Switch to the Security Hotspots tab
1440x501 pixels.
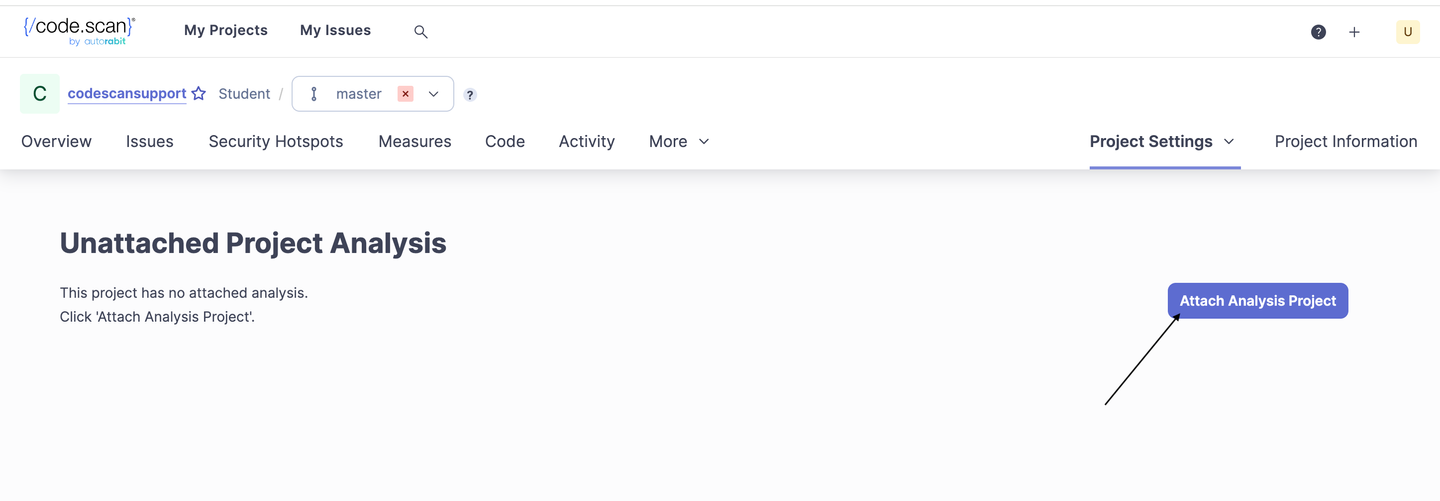coord(276,142)
